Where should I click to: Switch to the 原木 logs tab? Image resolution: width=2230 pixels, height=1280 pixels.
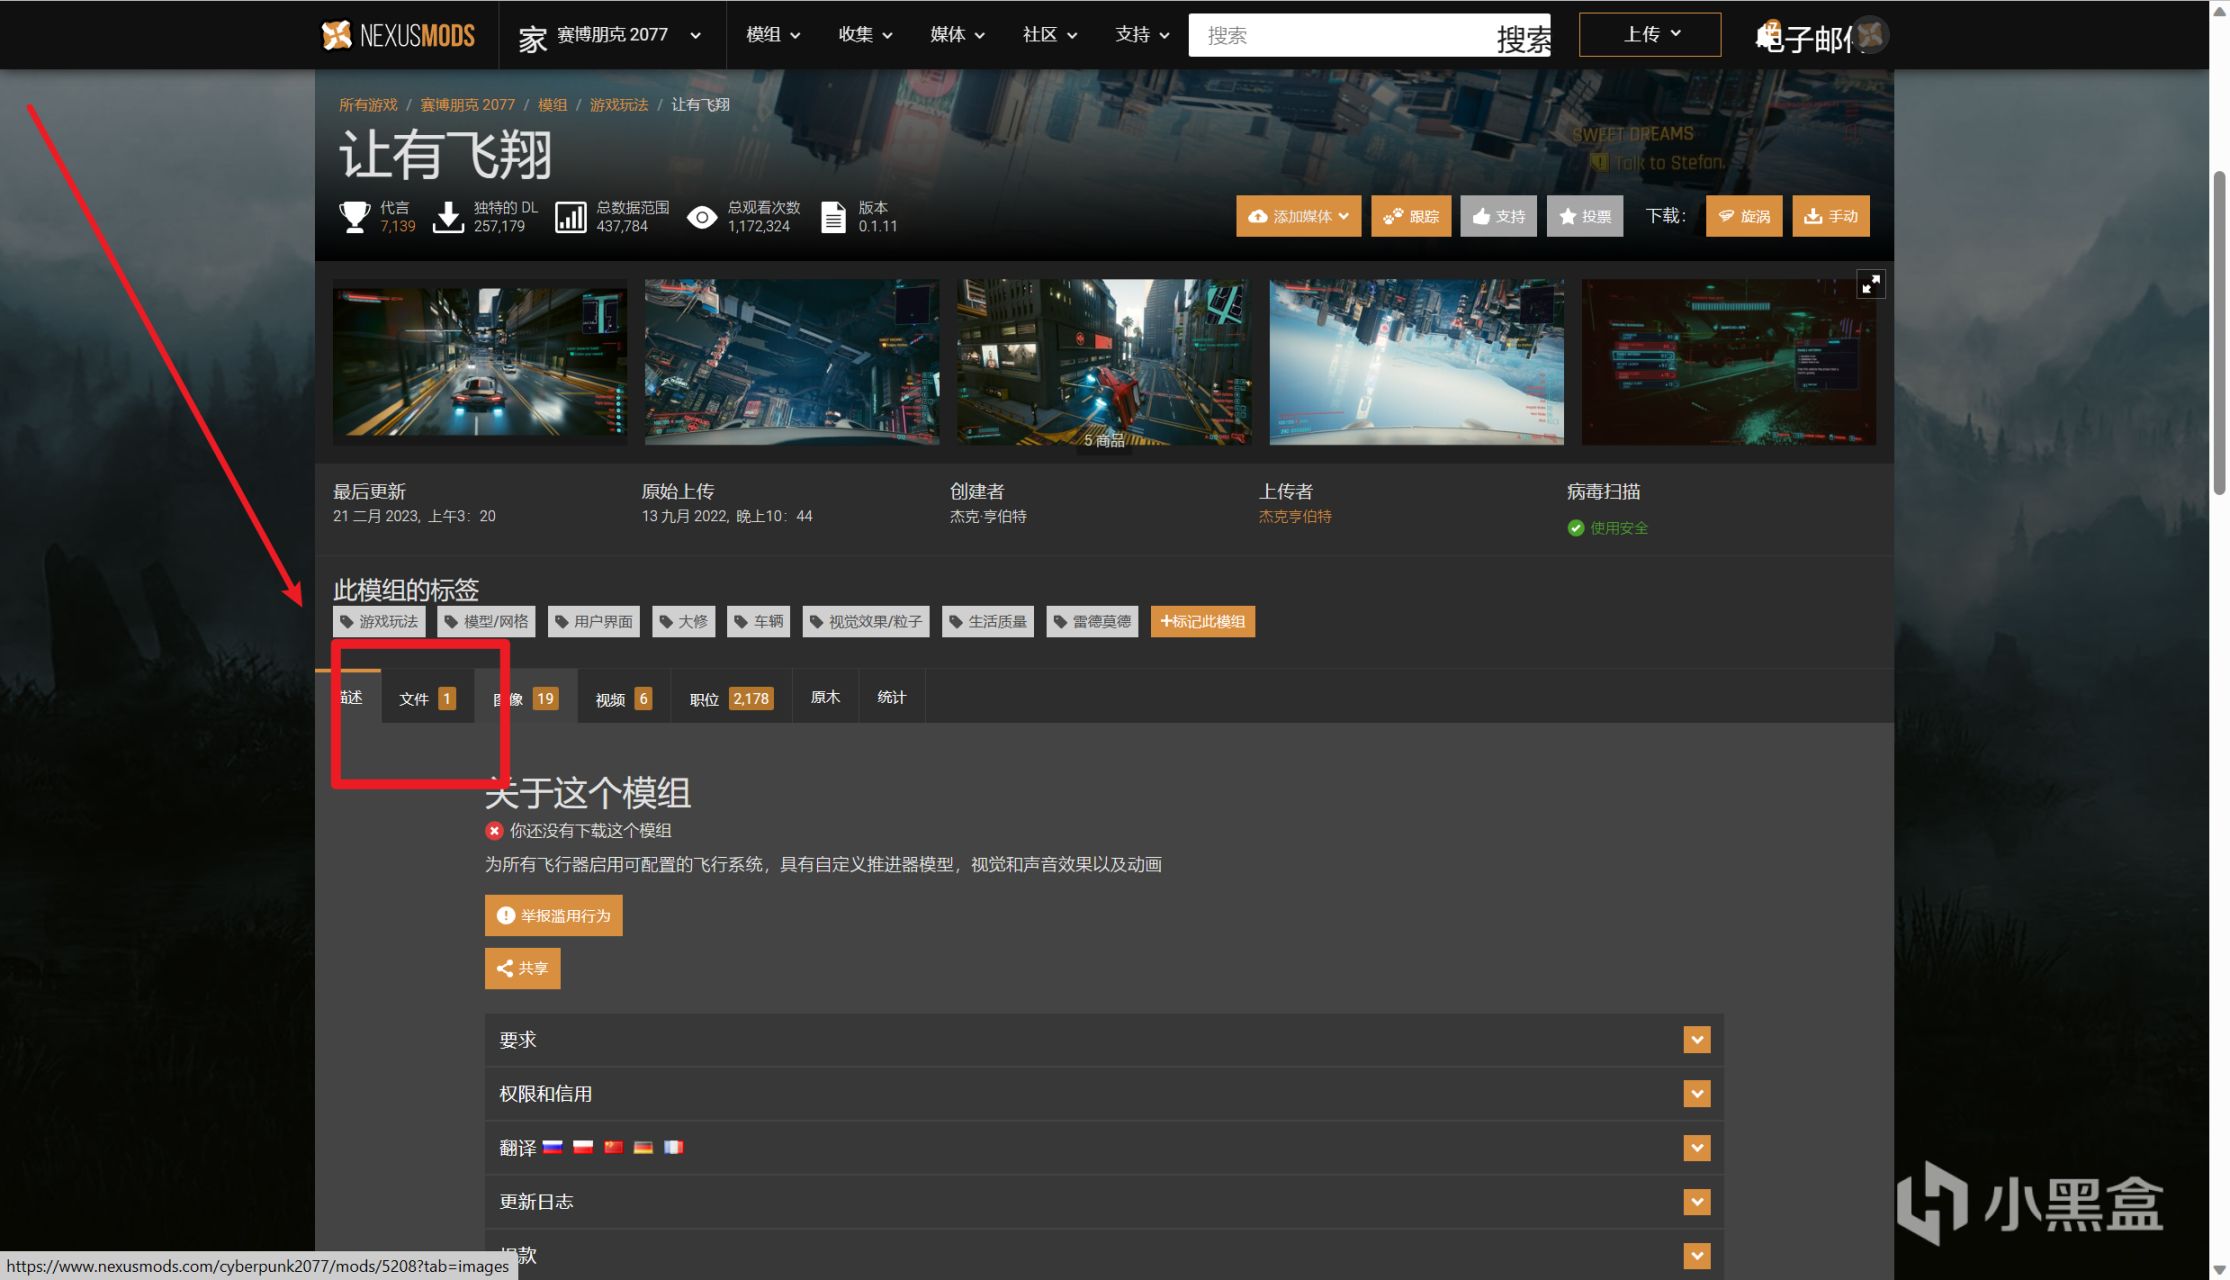click(x=825, y=697)
